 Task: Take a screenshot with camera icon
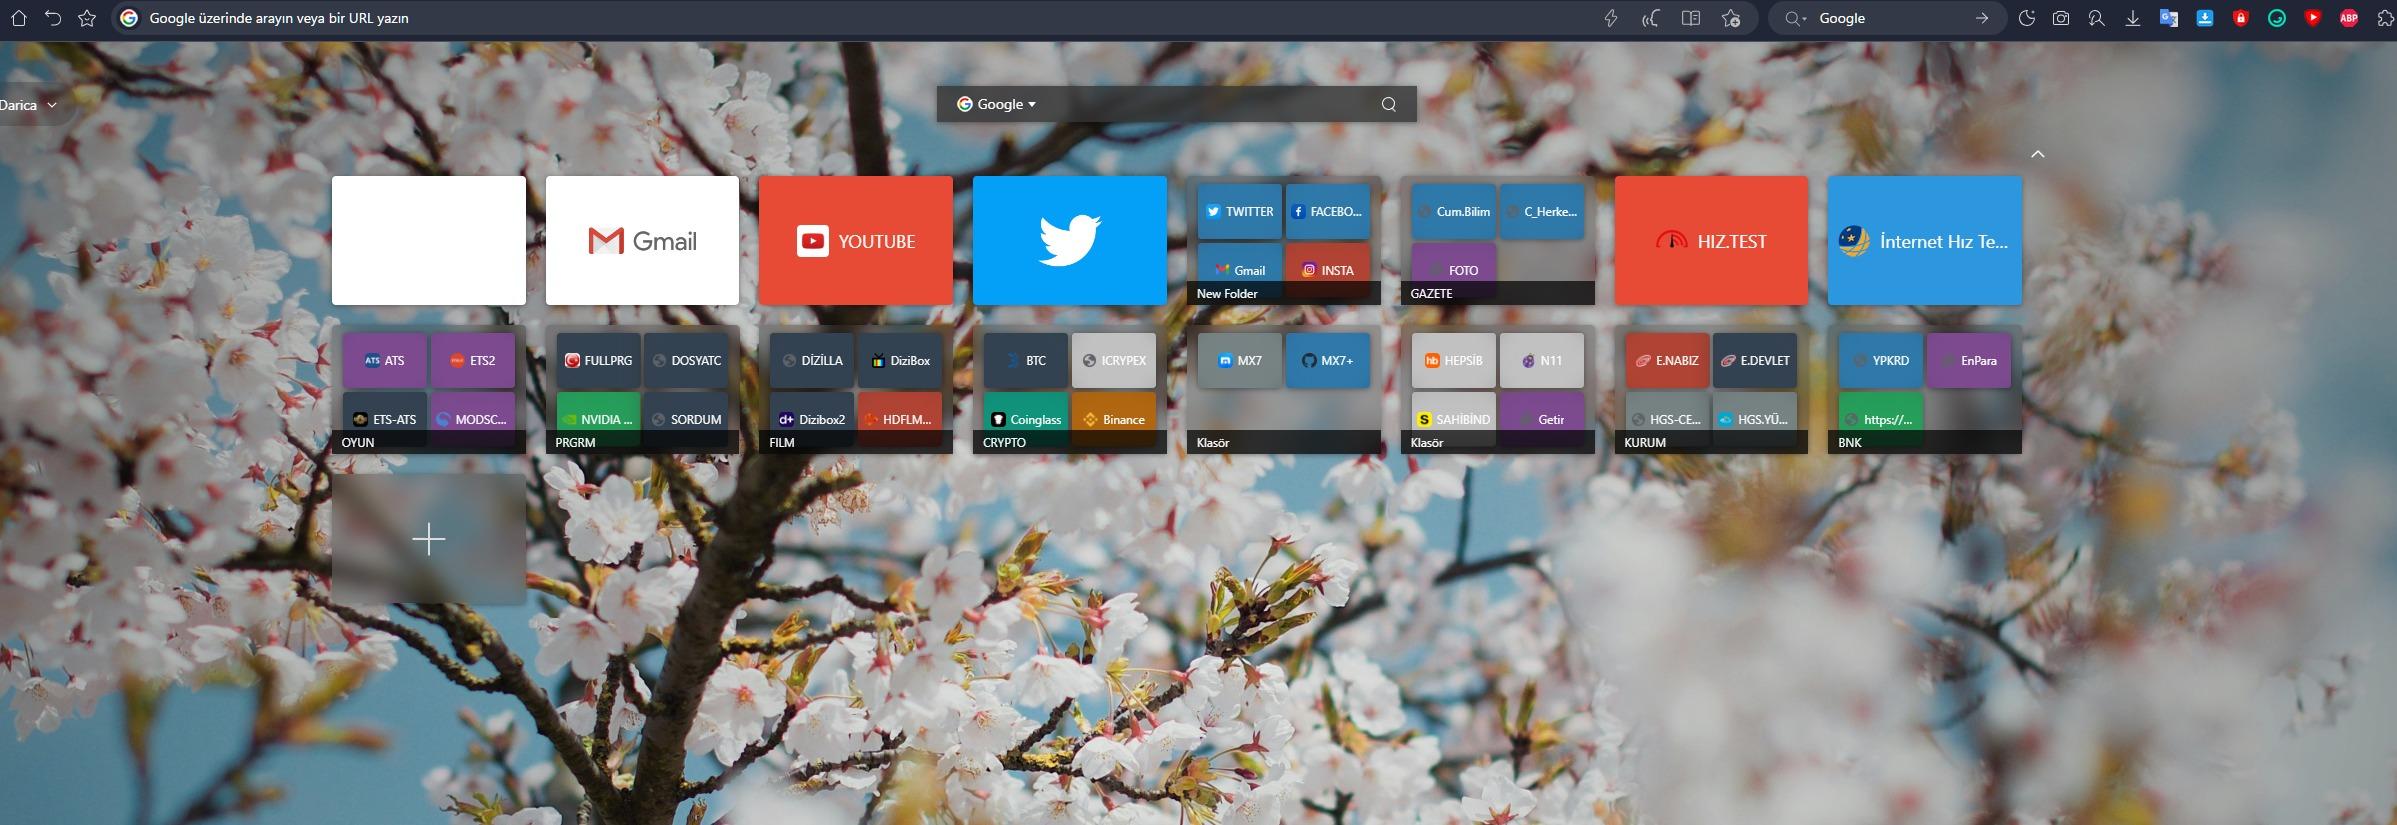pos(2061,18)
